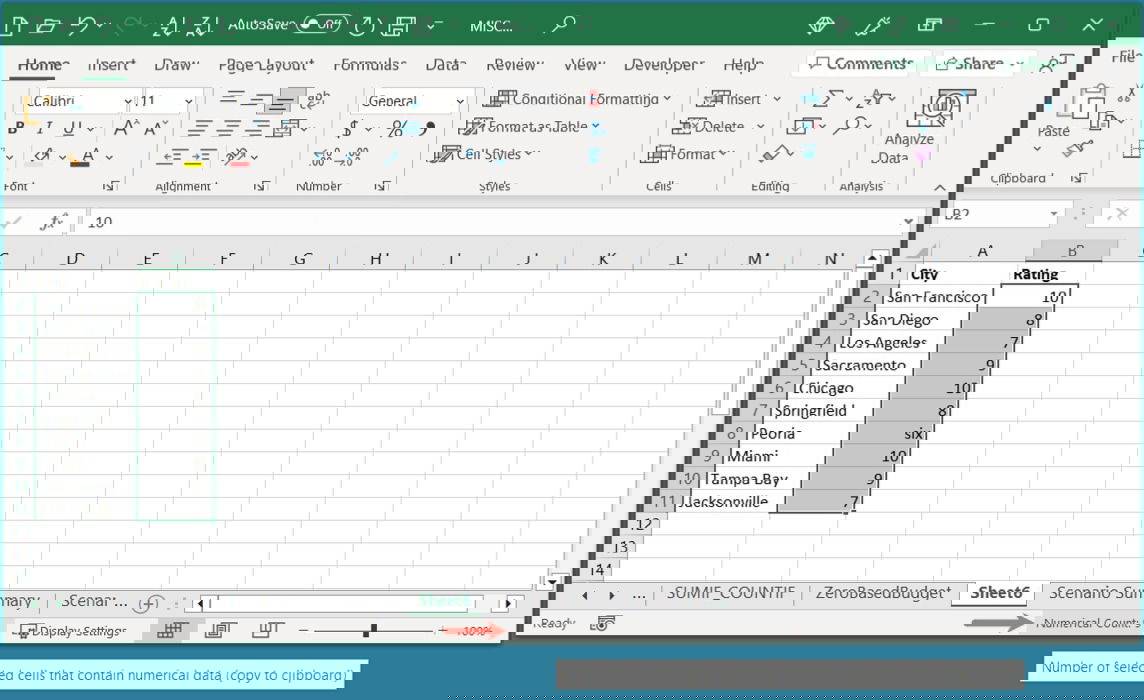Apply Percent Style number format
The height and width of the screenshot is (700, 1144).
[x=396, y=129]
